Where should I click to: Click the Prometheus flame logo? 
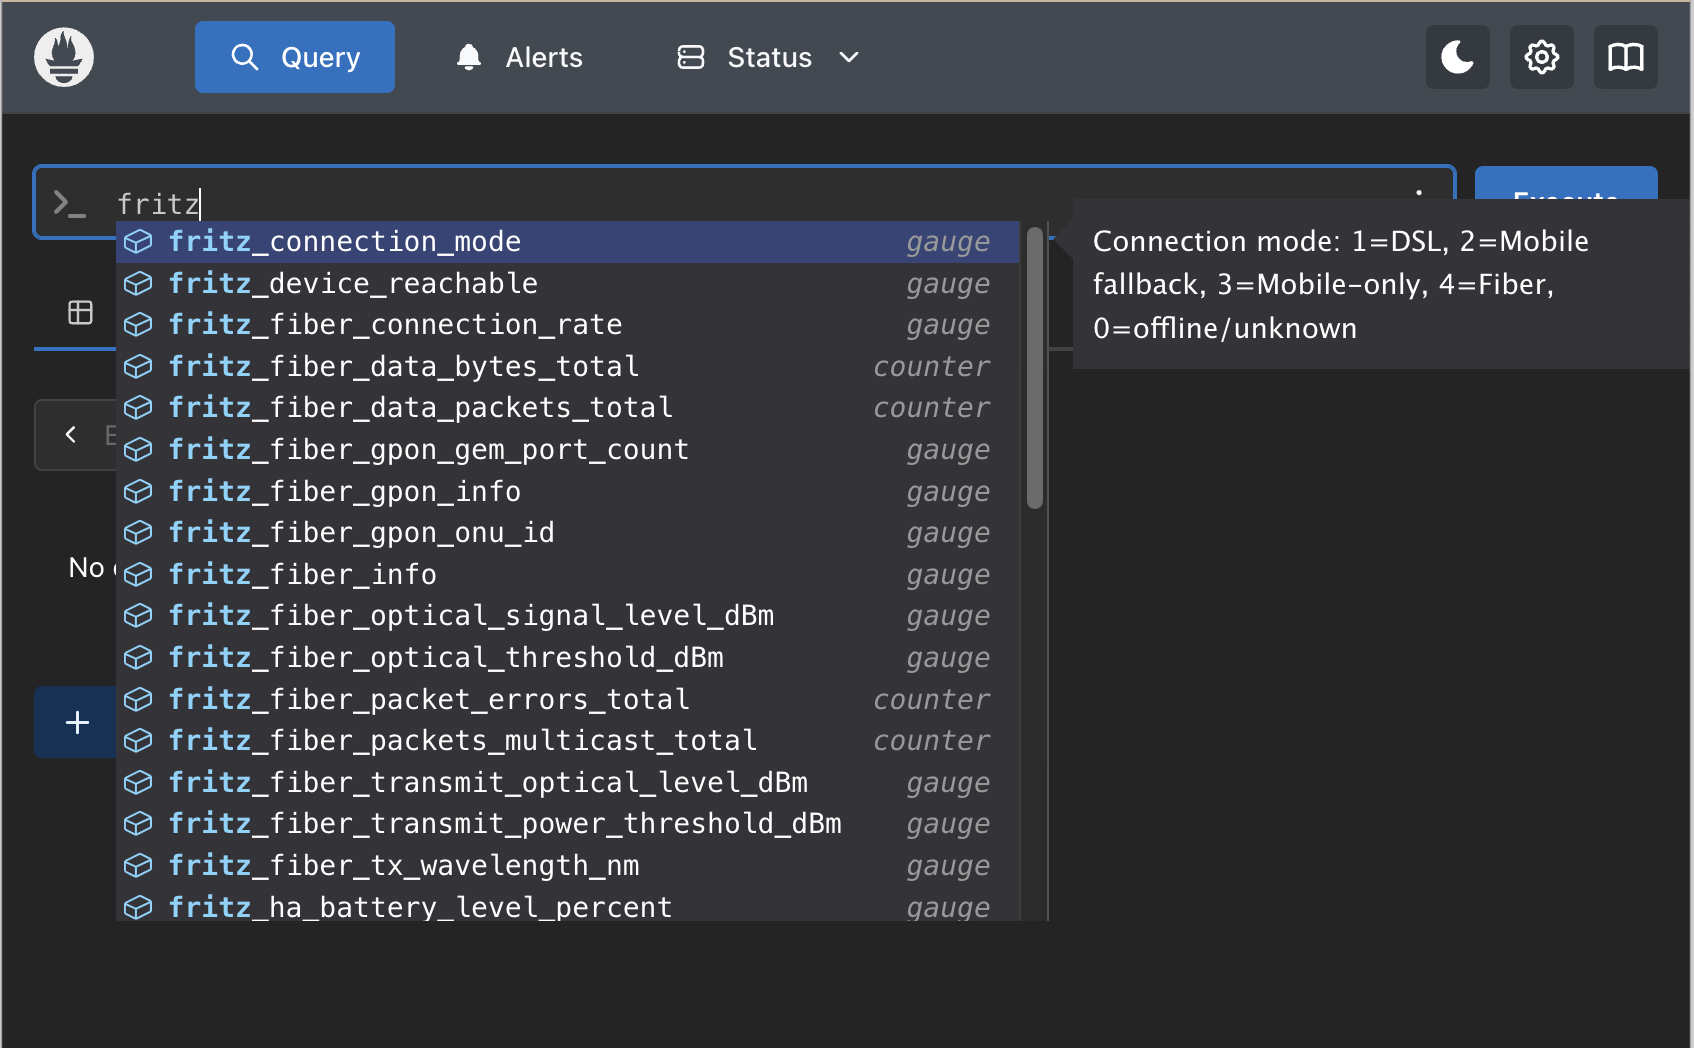coord(64,57)
